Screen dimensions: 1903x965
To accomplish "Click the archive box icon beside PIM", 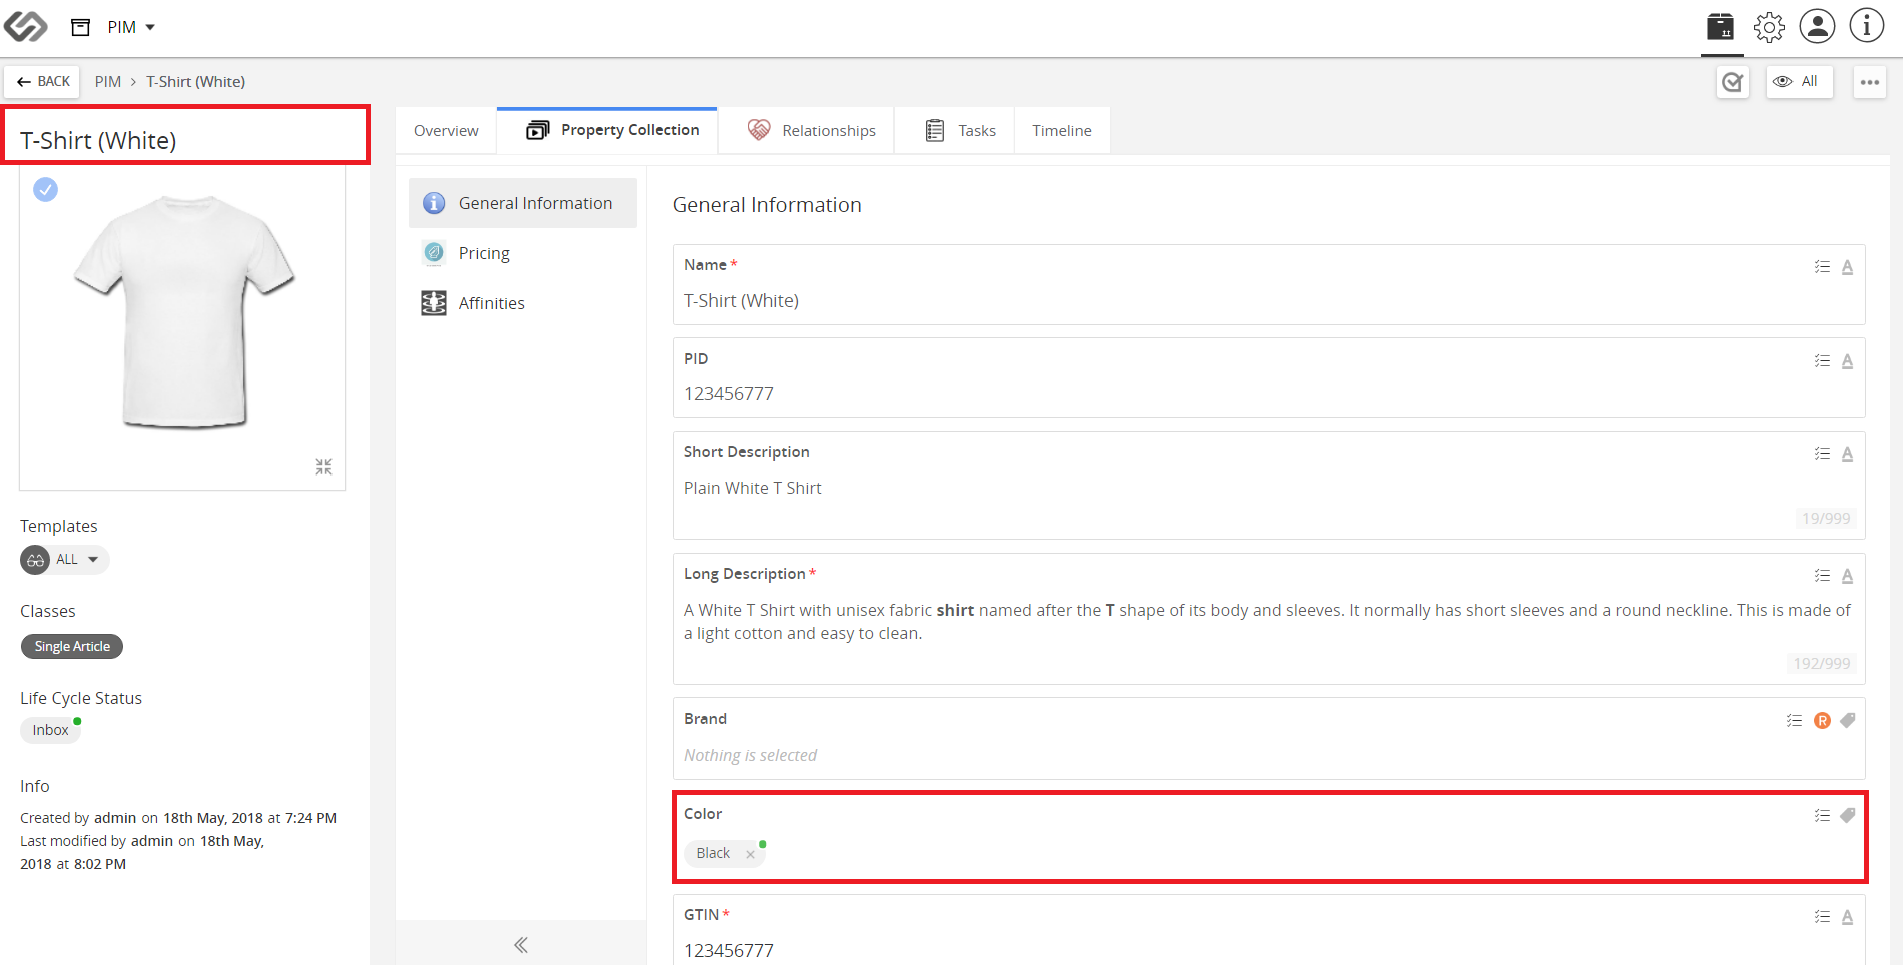I will click(81, 27).
